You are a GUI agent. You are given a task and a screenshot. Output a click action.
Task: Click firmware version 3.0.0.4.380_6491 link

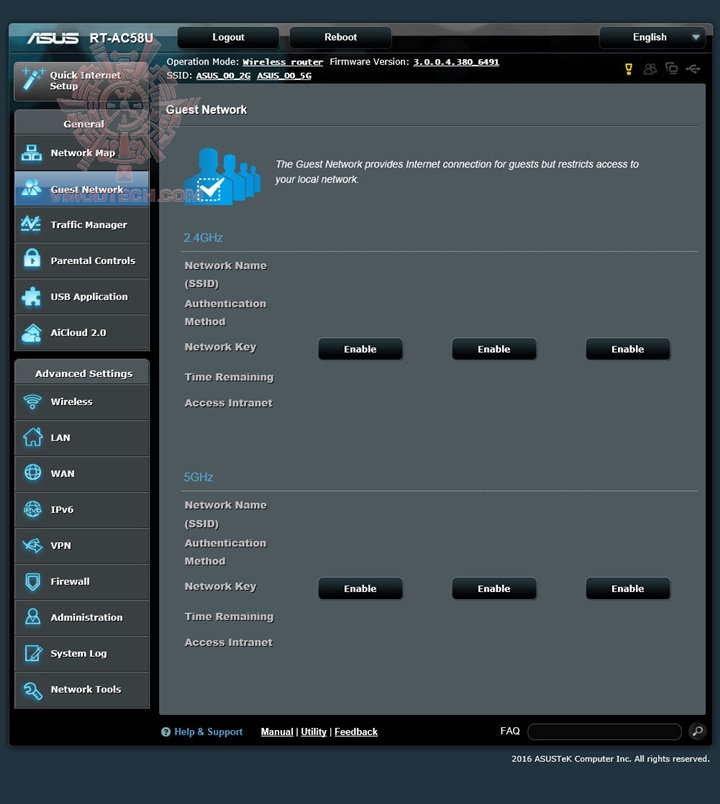pos(456,62)
